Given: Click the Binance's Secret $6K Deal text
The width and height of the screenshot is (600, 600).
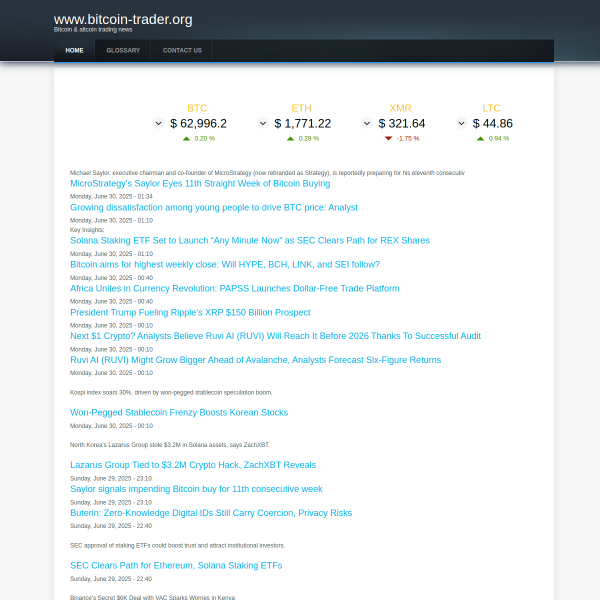Looking at the screenshot, I should tap(152, 597).
